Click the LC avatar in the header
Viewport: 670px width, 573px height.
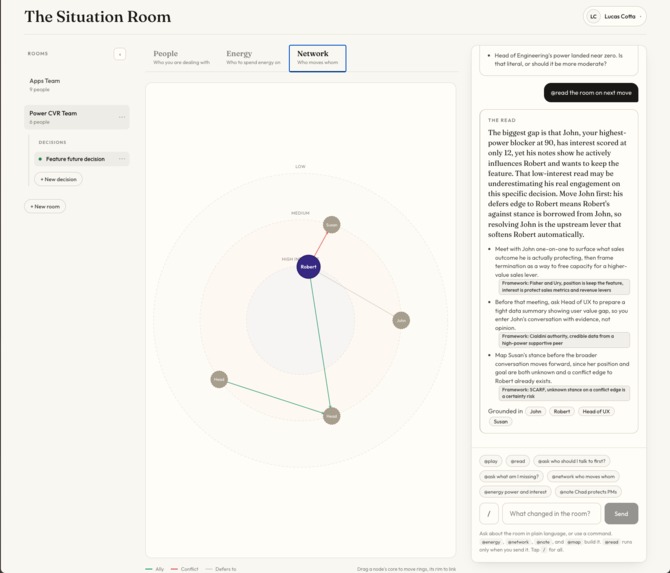coord(593,17)
